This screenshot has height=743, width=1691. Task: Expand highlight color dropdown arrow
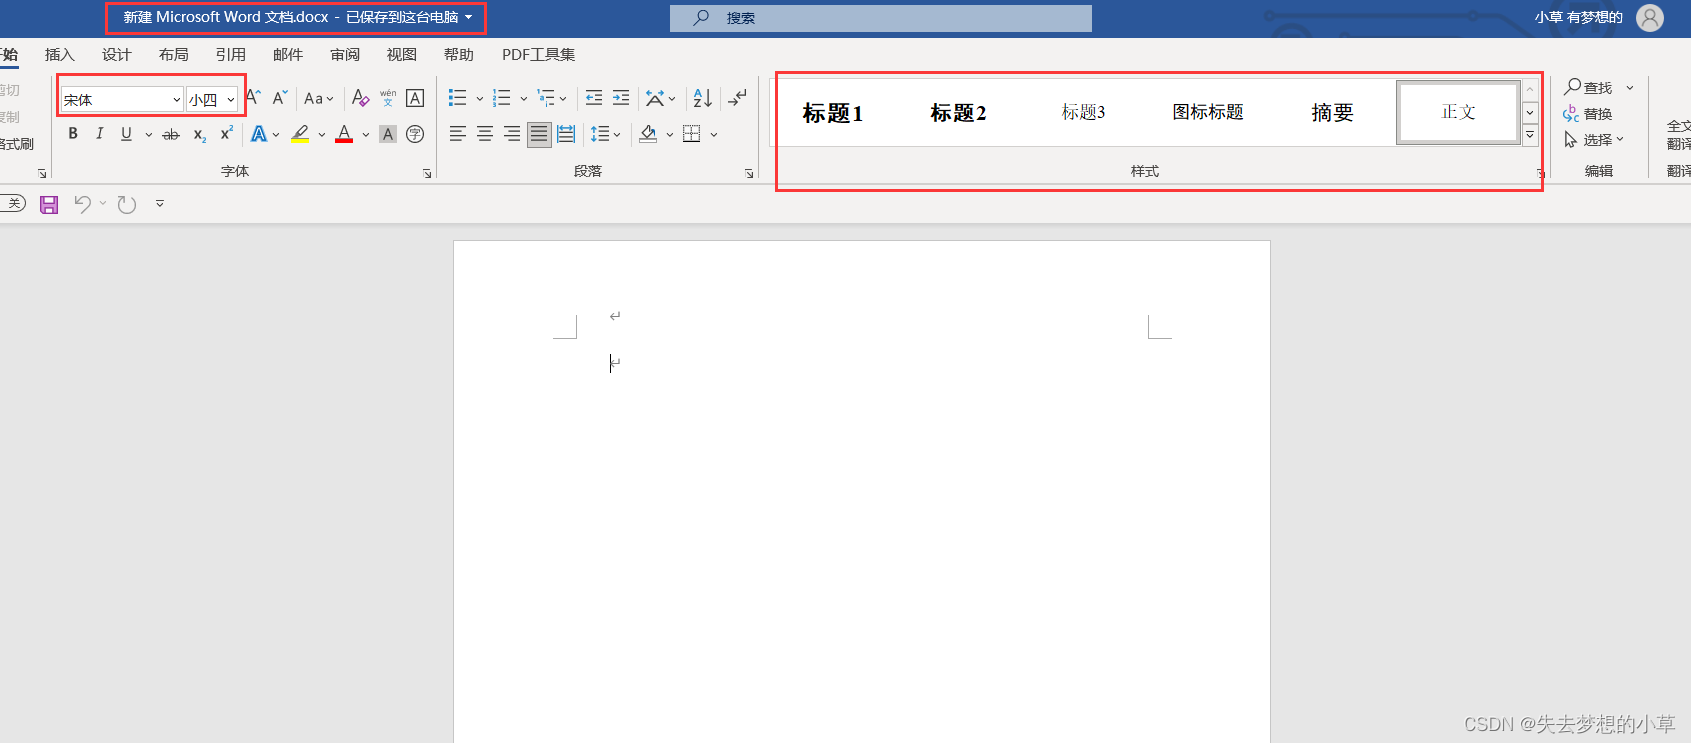322,134
